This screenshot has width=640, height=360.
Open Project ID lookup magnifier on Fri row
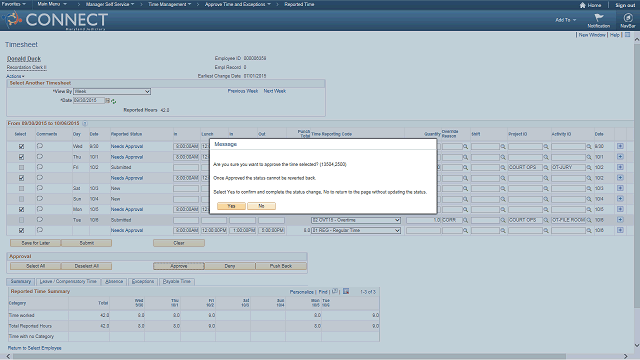click(x=546, y=167)
